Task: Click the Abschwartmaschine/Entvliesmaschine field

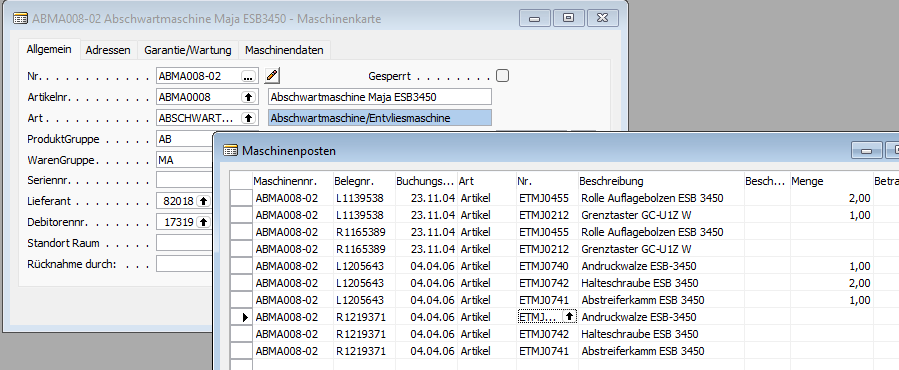Action: (x=380, y=118)
